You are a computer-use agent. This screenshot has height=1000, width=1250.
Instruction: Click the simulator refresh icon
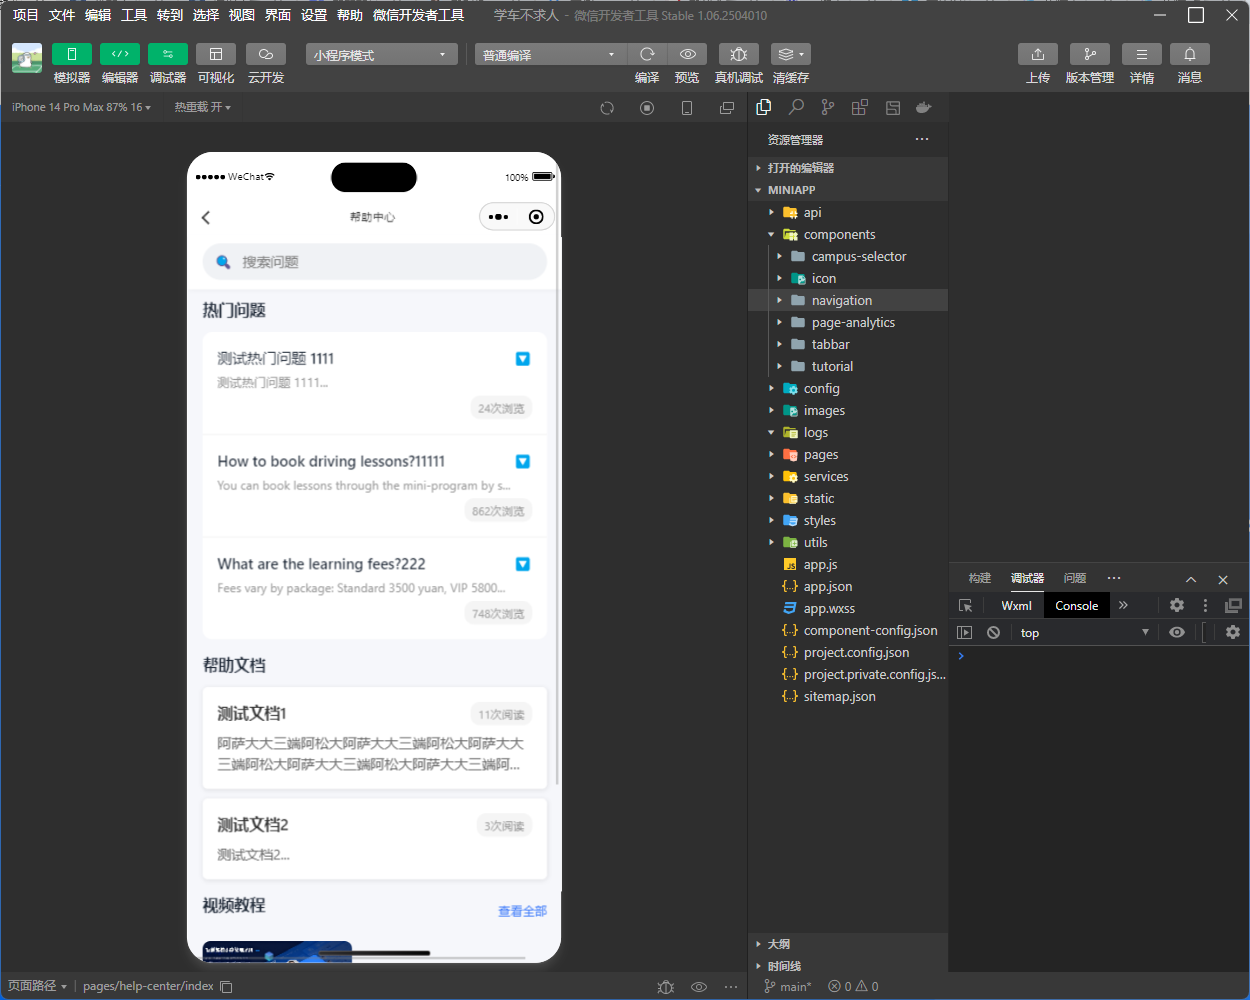coord(607,108)
